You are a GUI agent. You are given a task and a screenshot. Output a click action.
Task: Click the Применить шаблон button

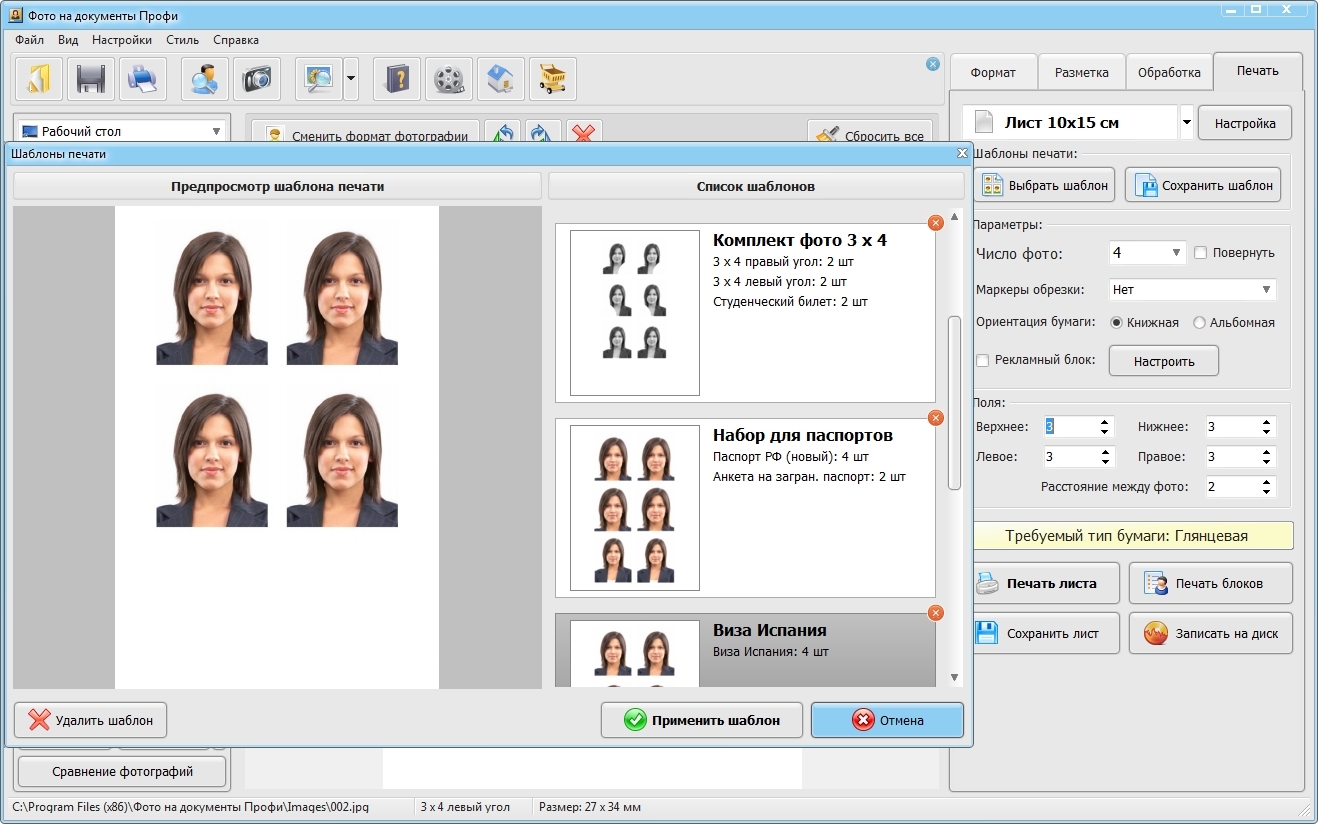pos(702,720)
